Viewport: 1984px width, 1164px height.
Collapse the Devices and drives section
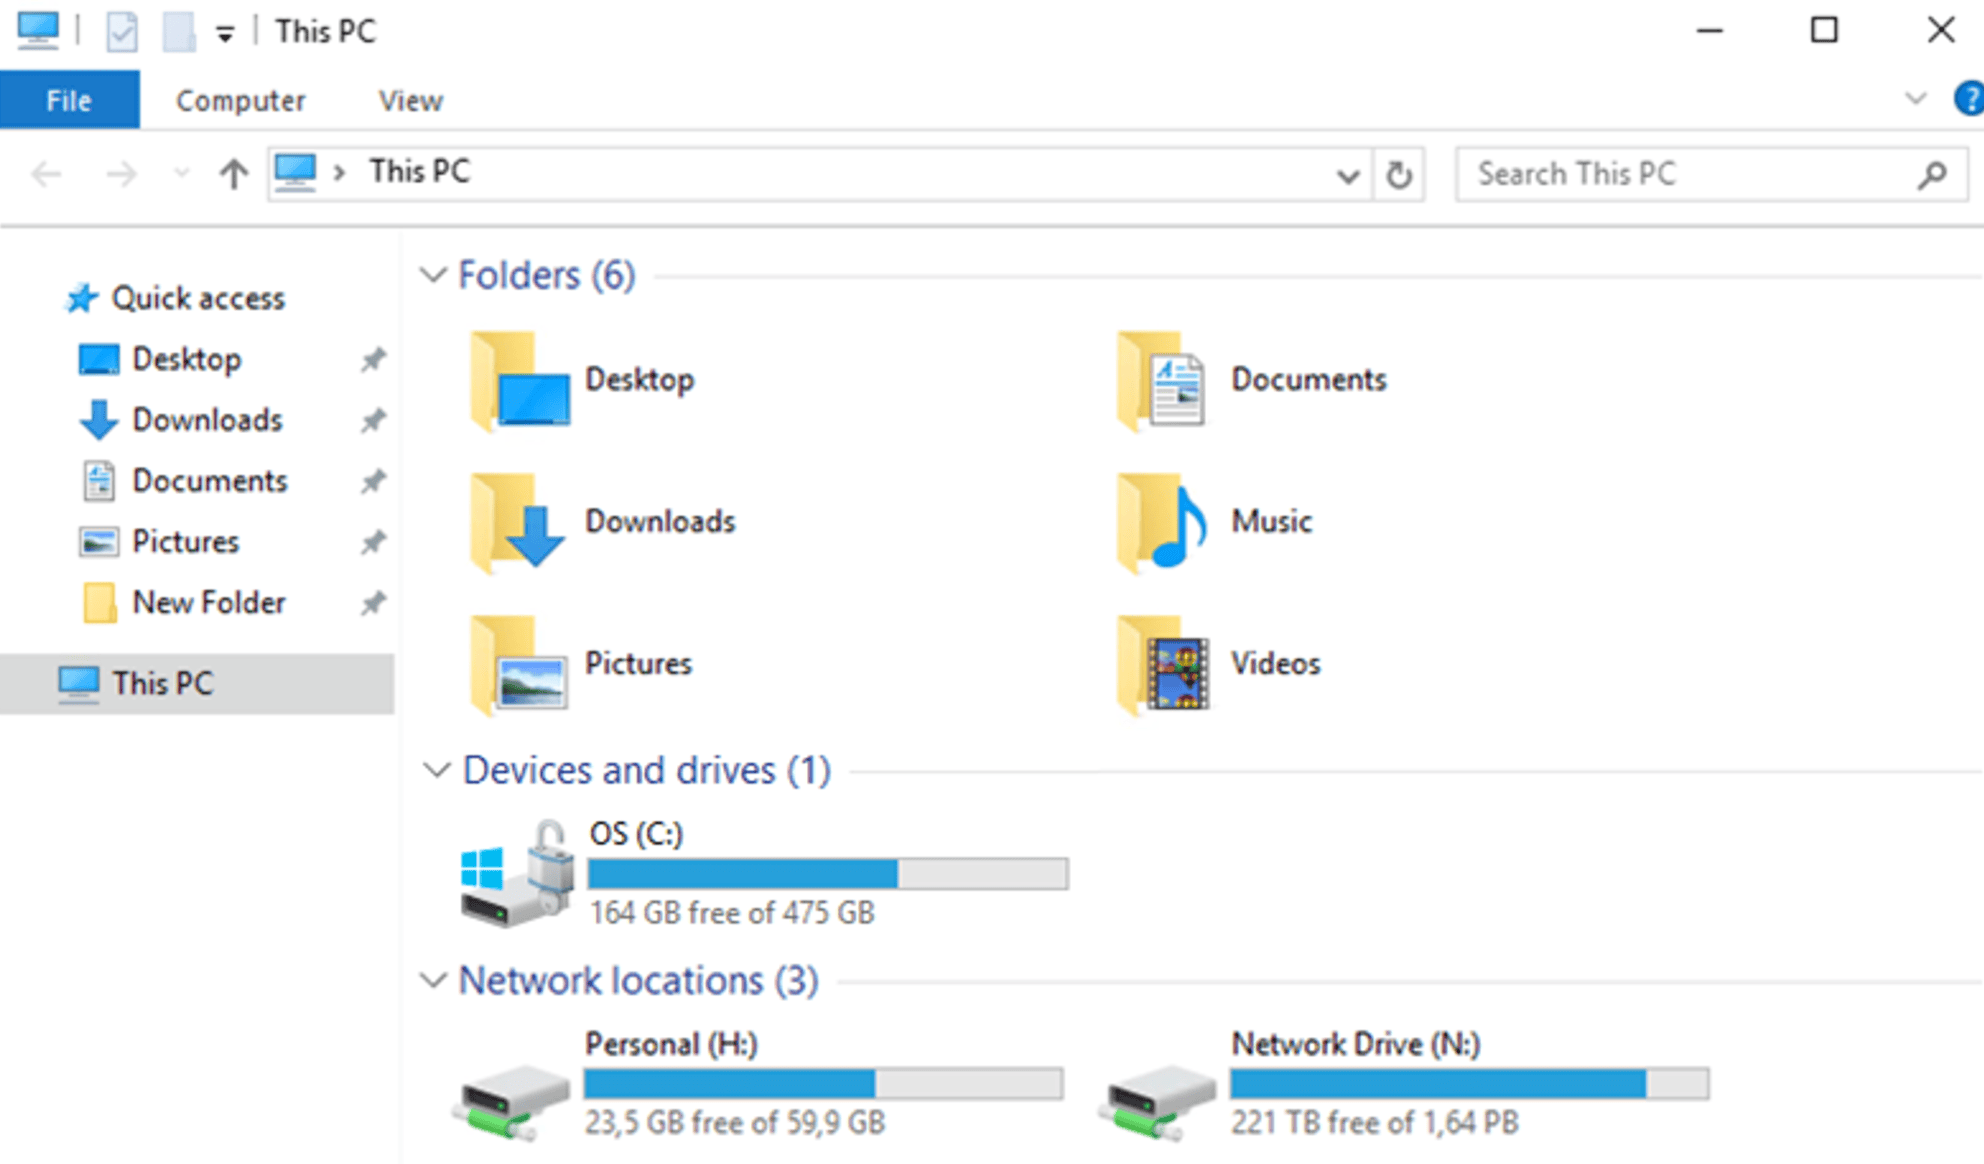[x=436, y=770]
